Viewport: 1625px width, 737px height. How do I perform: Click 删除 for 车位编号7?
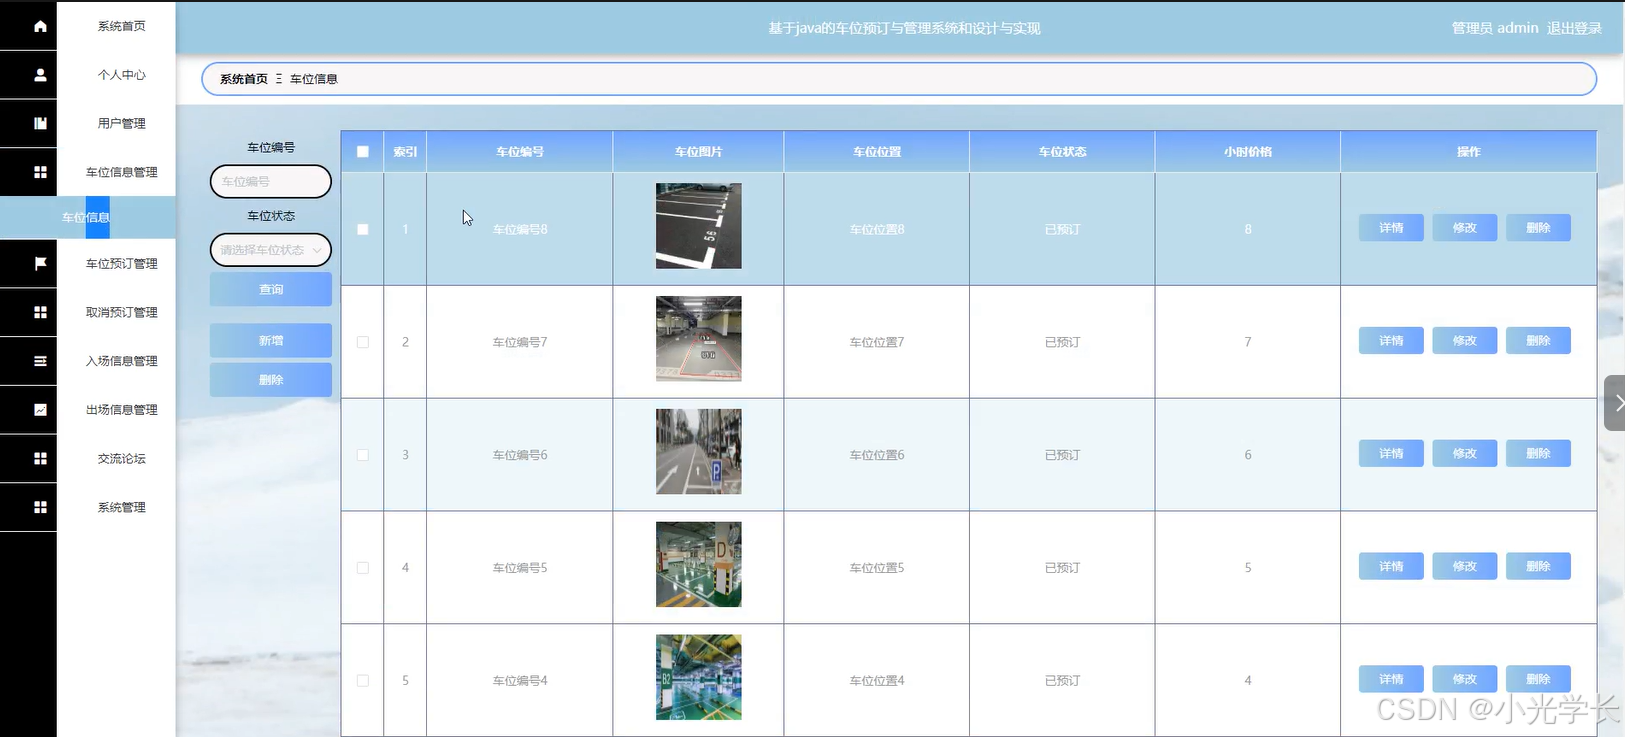click(1538, 341)
